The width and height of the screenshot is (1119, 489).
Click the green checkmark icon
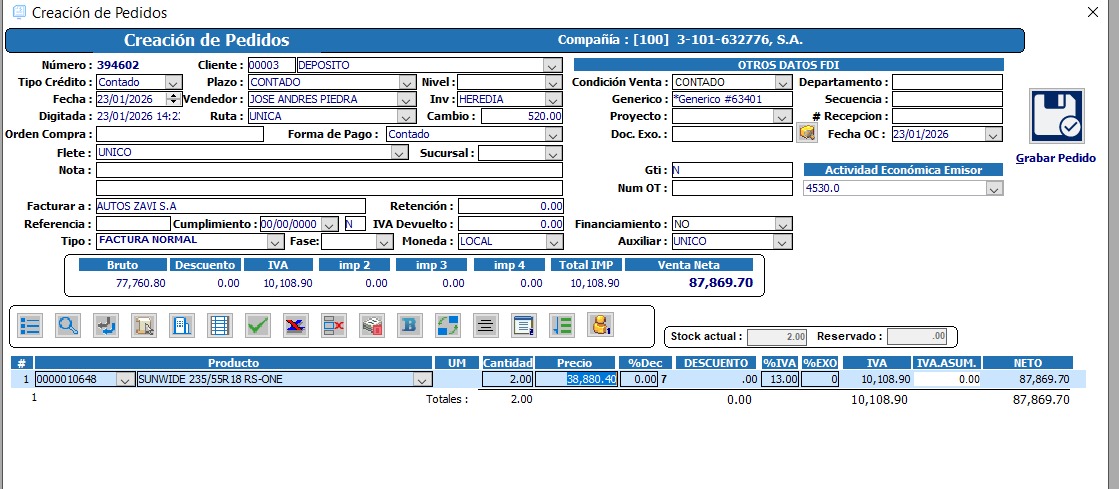click(x=258, y=326)
